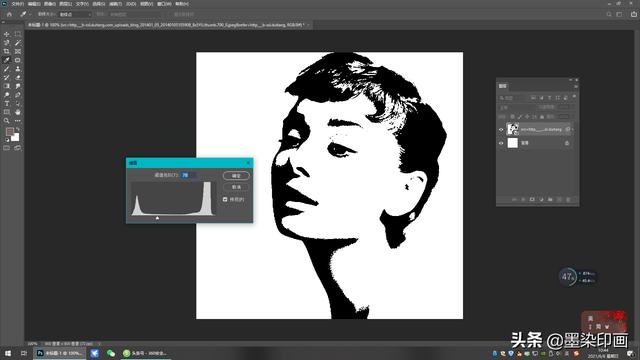Screen dimensions: 640x360
Task: Click OK button in Threshold dialog
Action: pyautogui.click(x=236, y=176)
